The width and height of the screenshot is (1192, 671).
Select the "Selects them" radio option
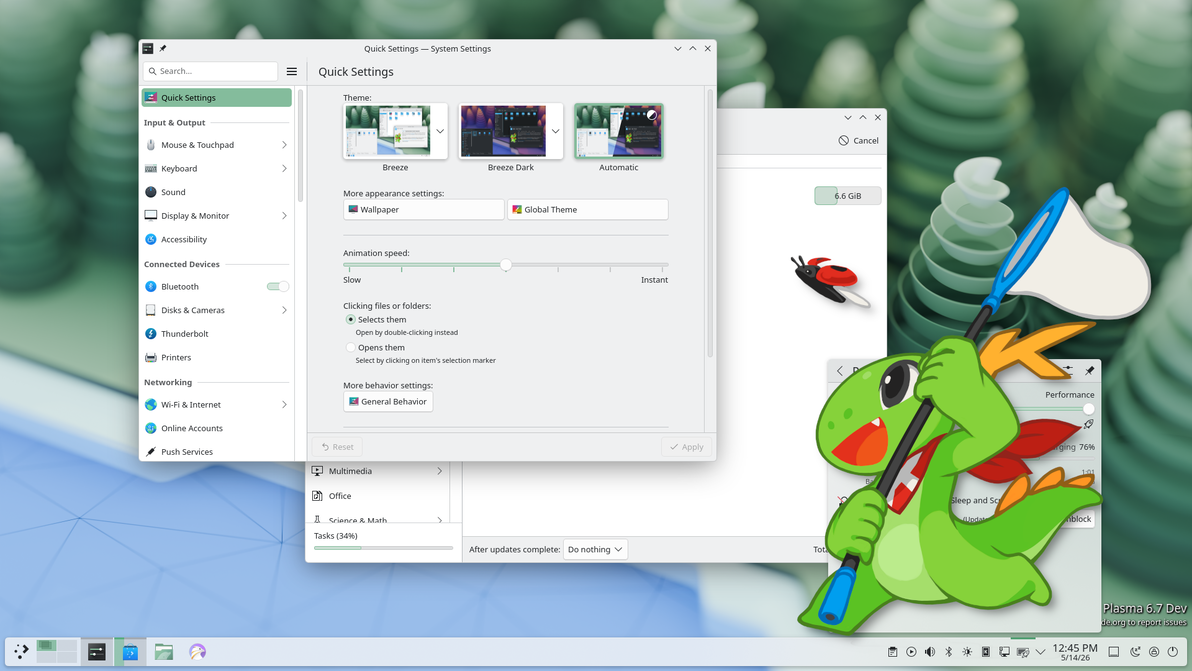350,320
